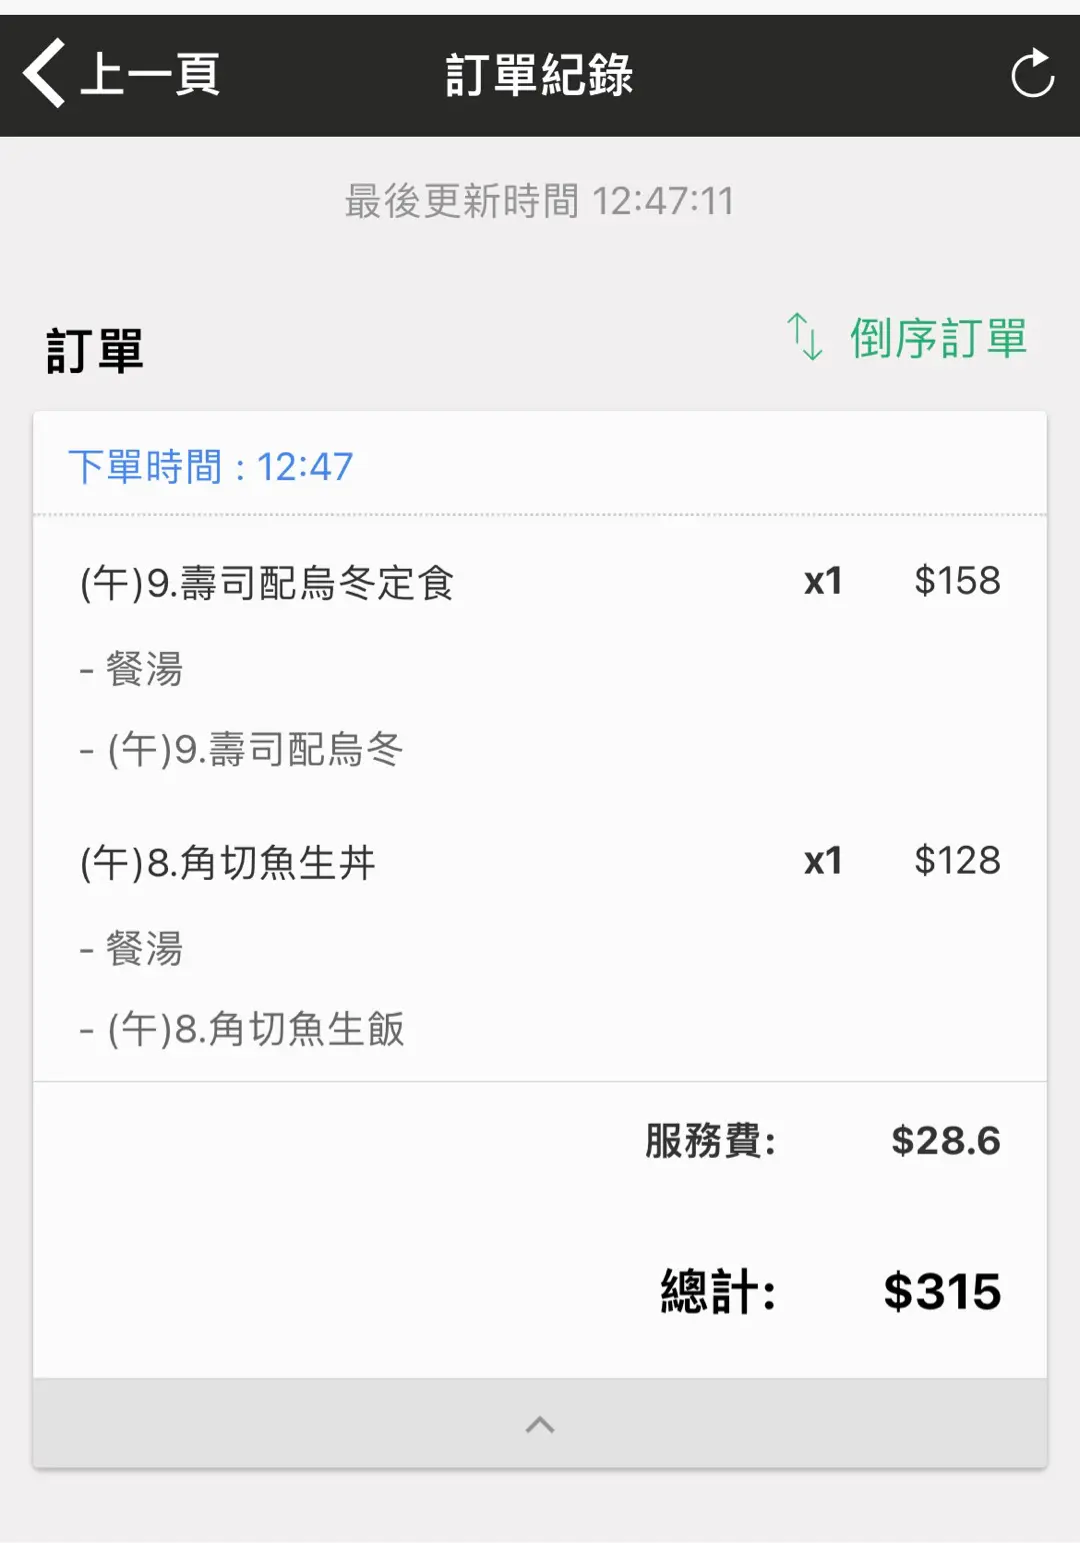This screenshot has height=1543, width=1080.
Task: Tap the 總計 $315 total amount
Action: 941,1291
